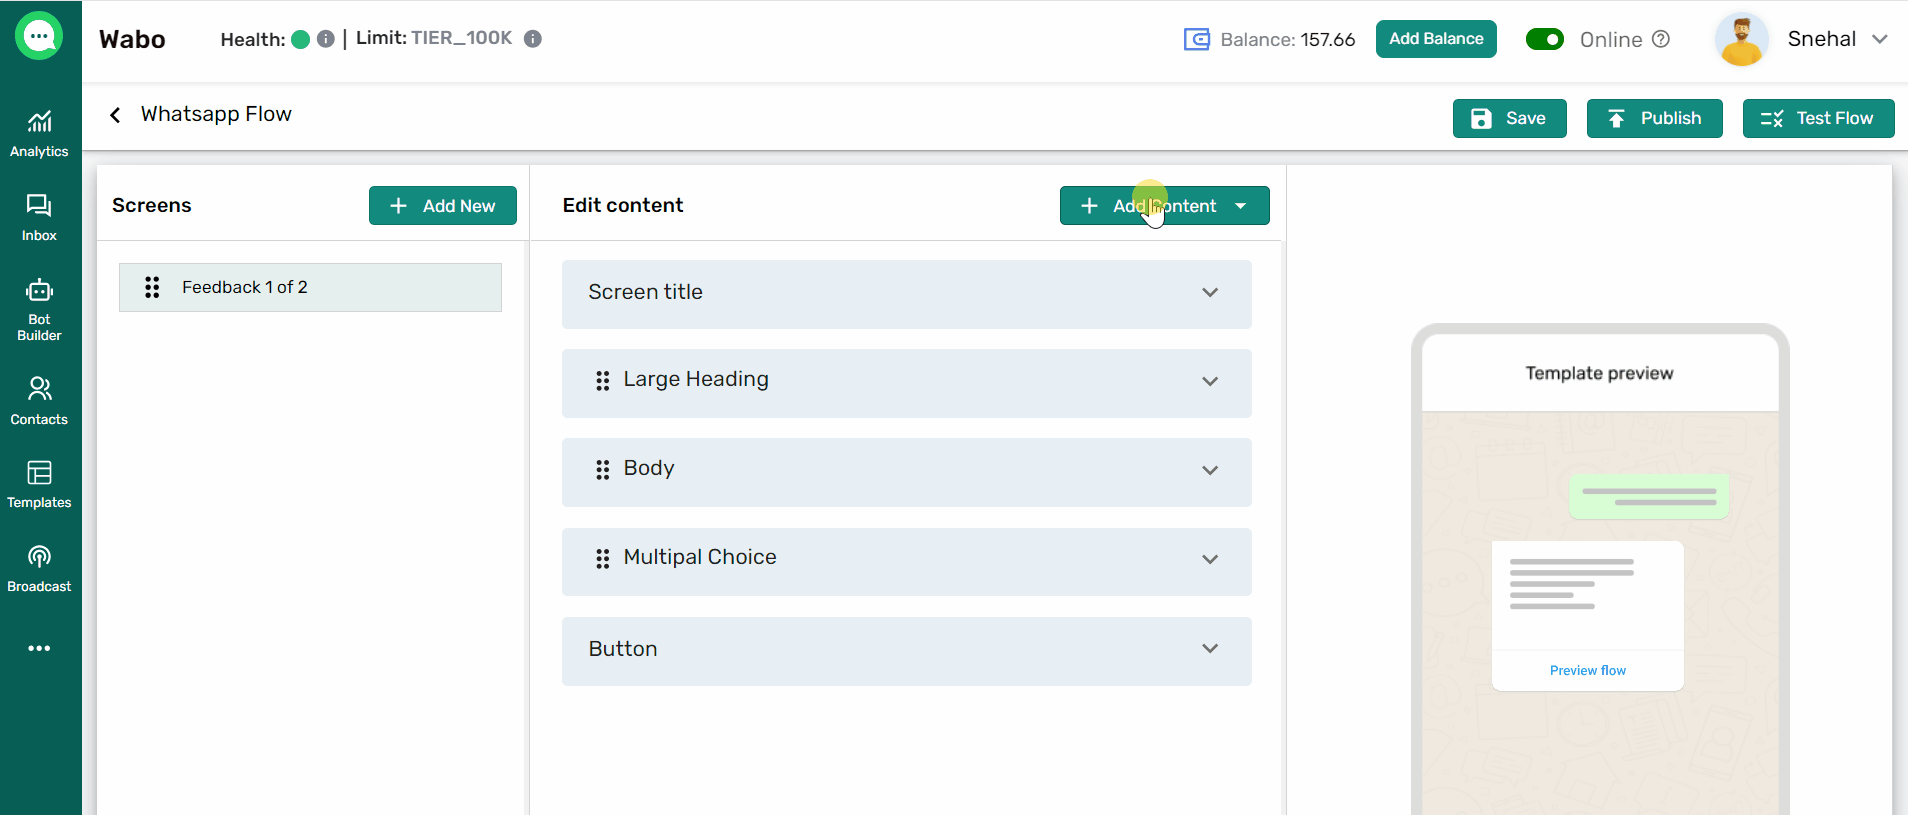Click the back arrow beside Whatsapp Flow

[116, 115]
